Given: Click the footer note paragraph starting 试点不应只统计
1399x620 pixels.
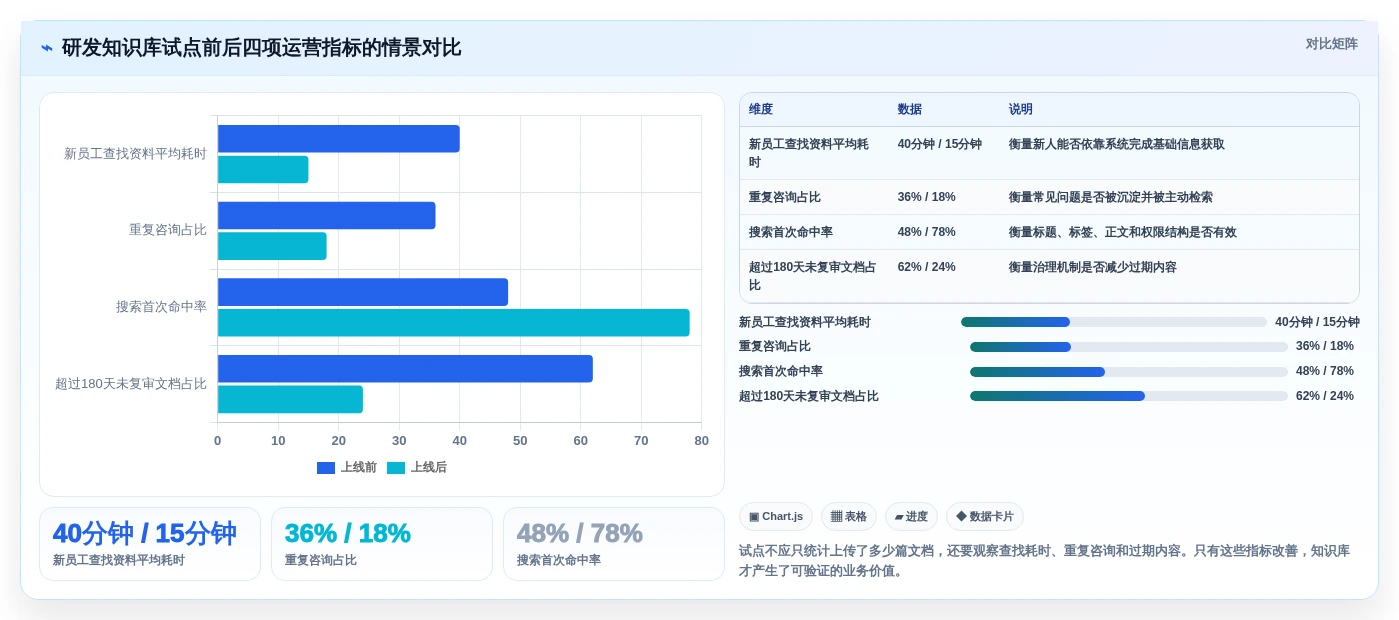Looking at the screenshot, I should tap(1045, 561).
